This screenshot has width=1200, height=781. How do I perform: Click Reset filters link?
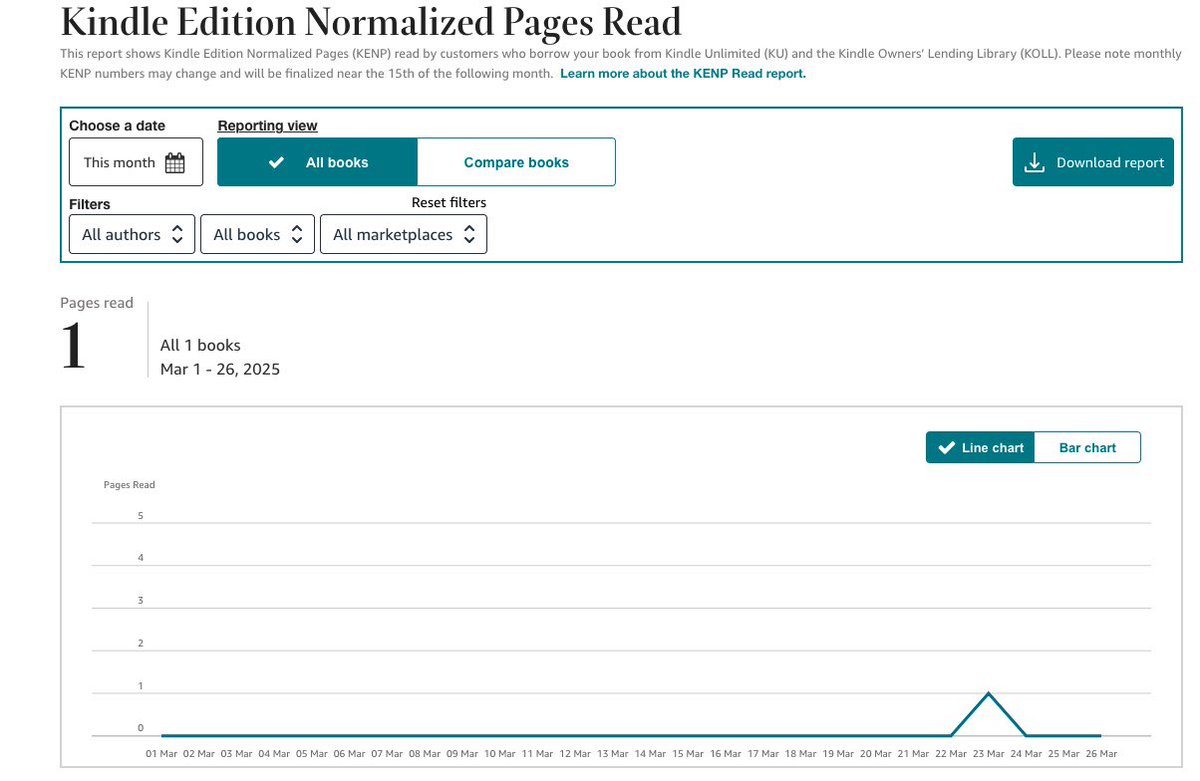pos(449,203)
